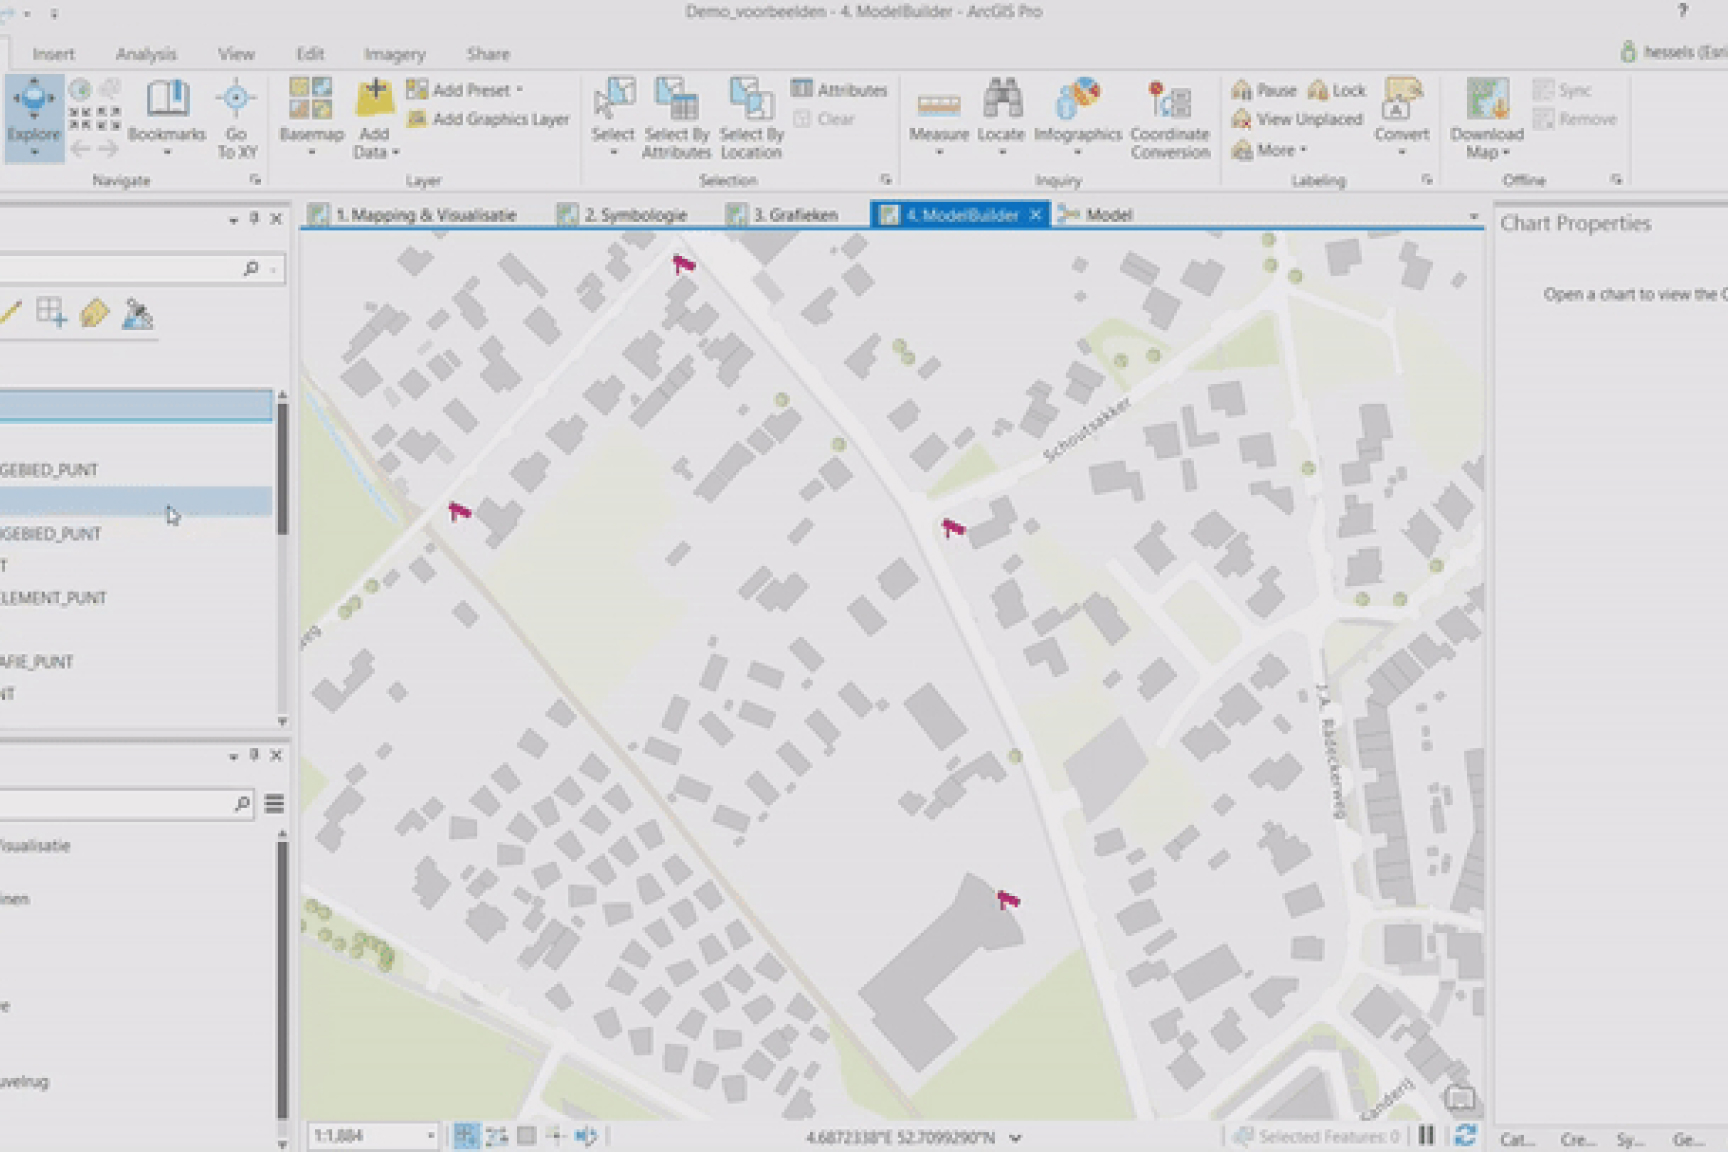This screenshot has height=1152, width=1728.
Task: Click the Go To XY icon
Action: click(x=236, y=99)
